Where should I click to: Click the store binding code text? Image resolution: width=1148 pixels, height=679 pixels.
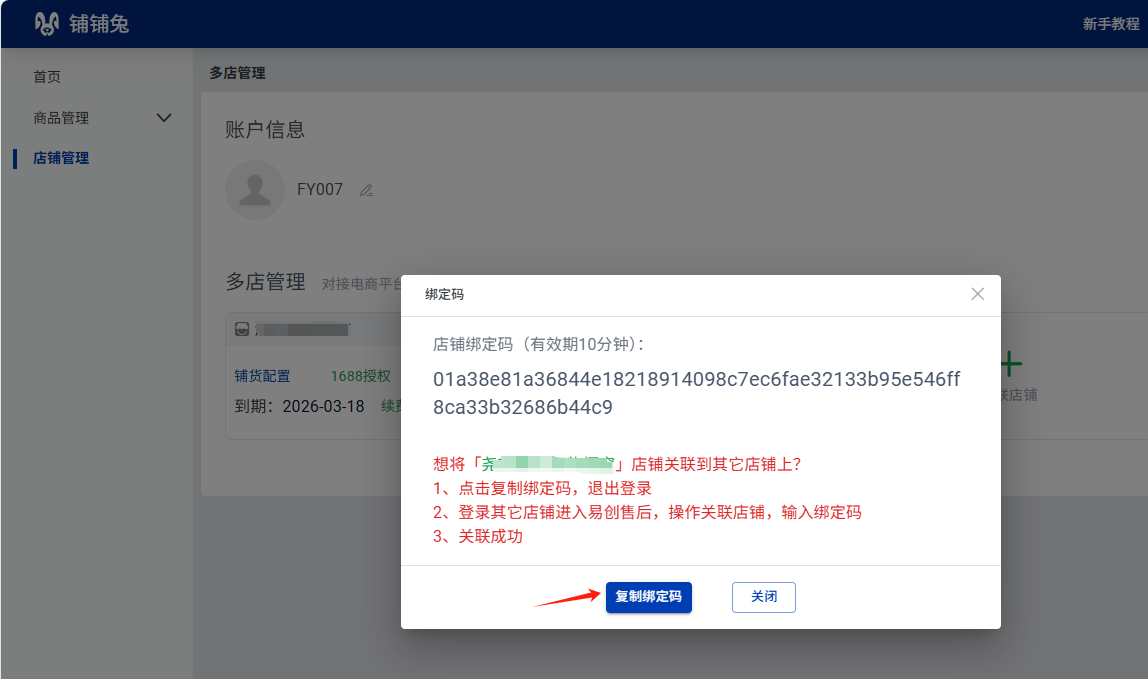point(696,393)
